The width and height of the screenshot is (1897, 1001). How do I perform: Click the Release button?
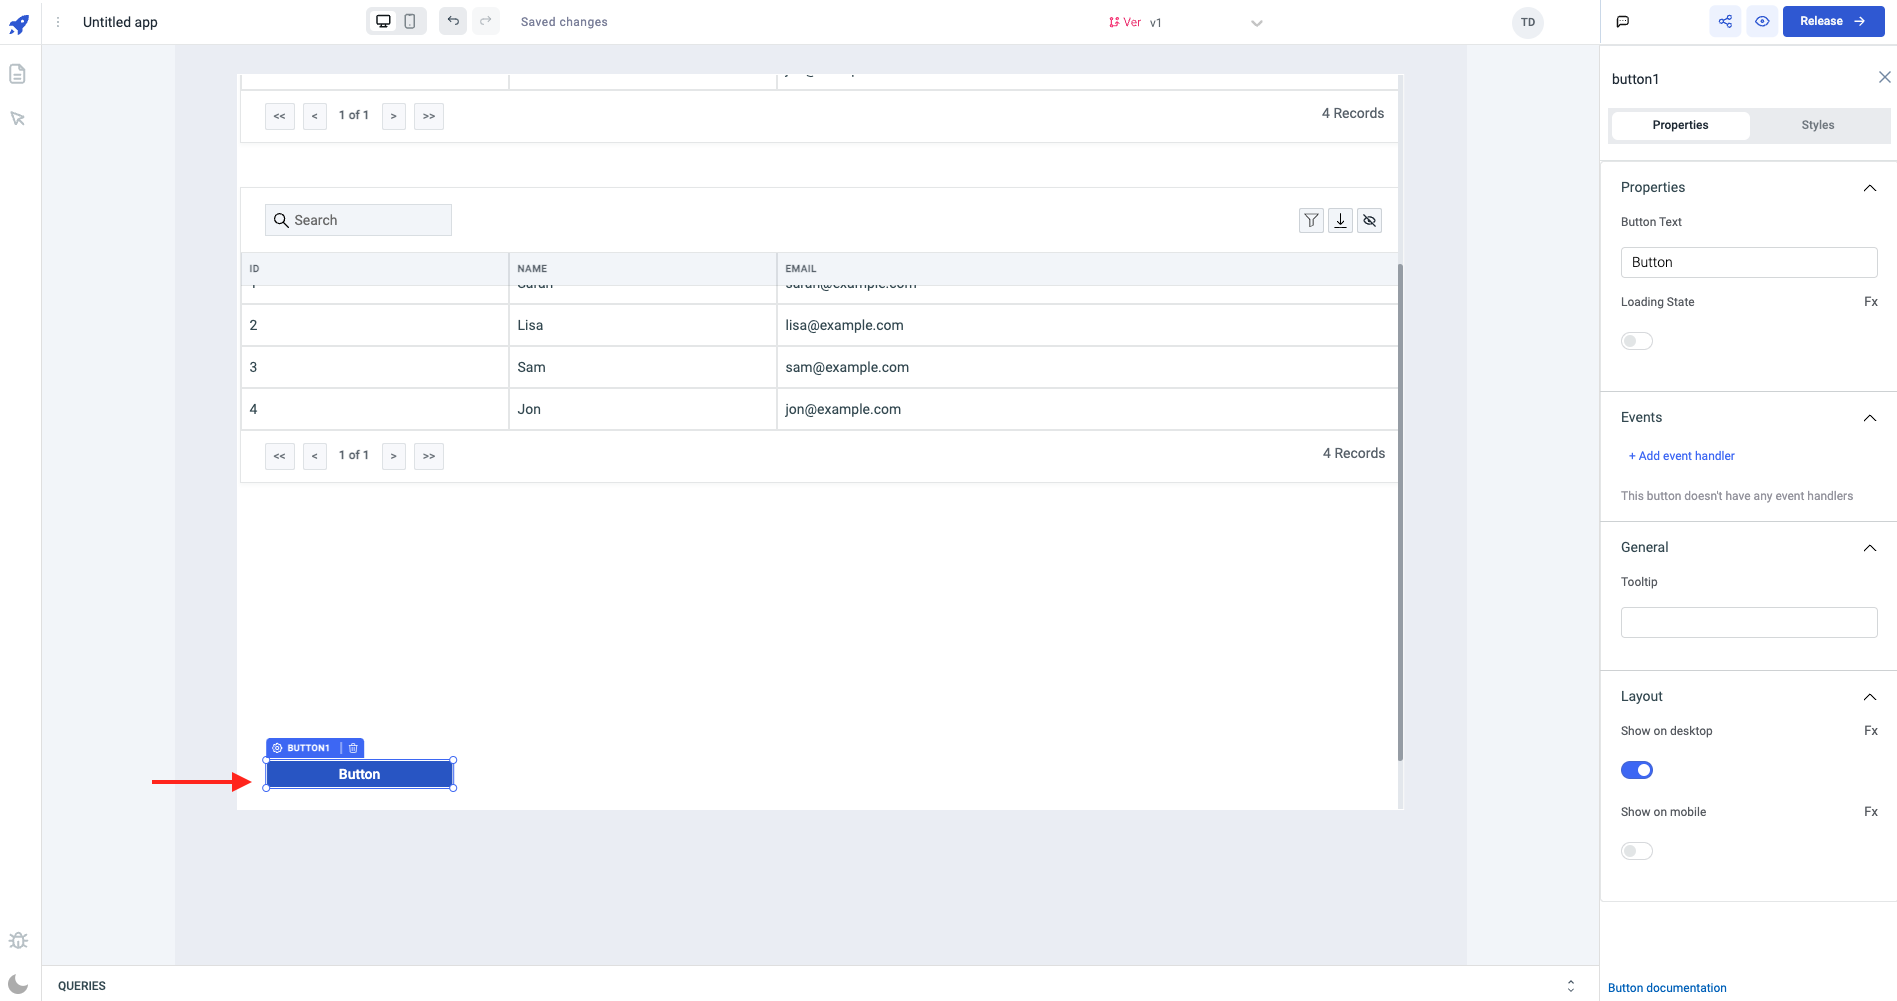click(x=1832, y=21)
